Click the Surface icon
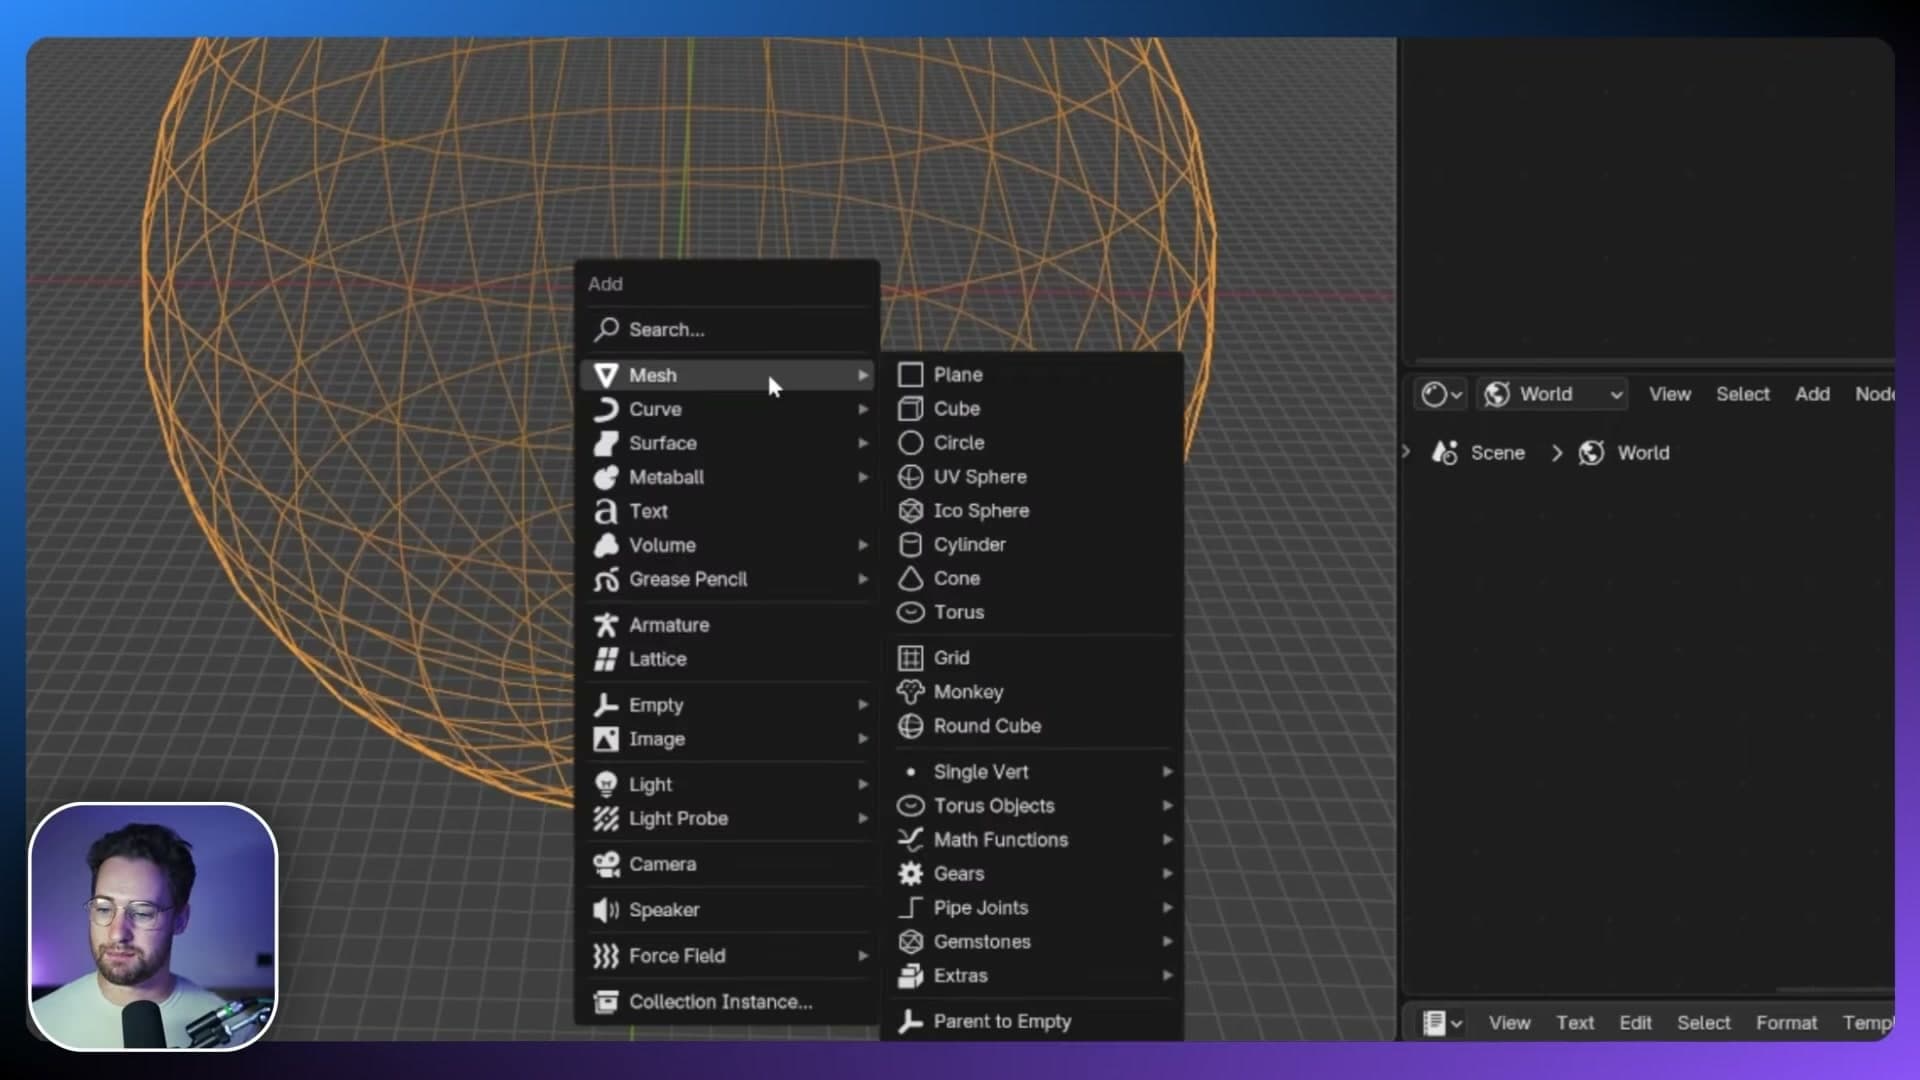The height and width of the screenshot is (1080, 1920). [606, 443]
